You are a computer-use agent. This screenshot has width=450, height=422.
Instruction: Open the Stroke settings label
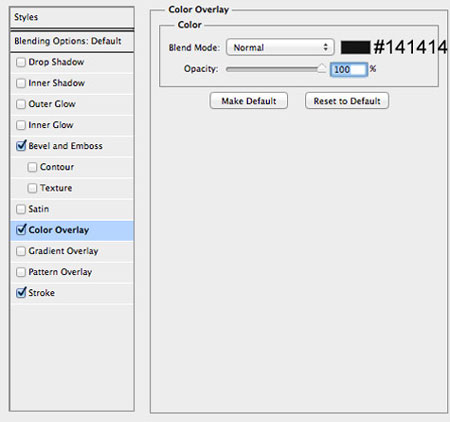42,293
